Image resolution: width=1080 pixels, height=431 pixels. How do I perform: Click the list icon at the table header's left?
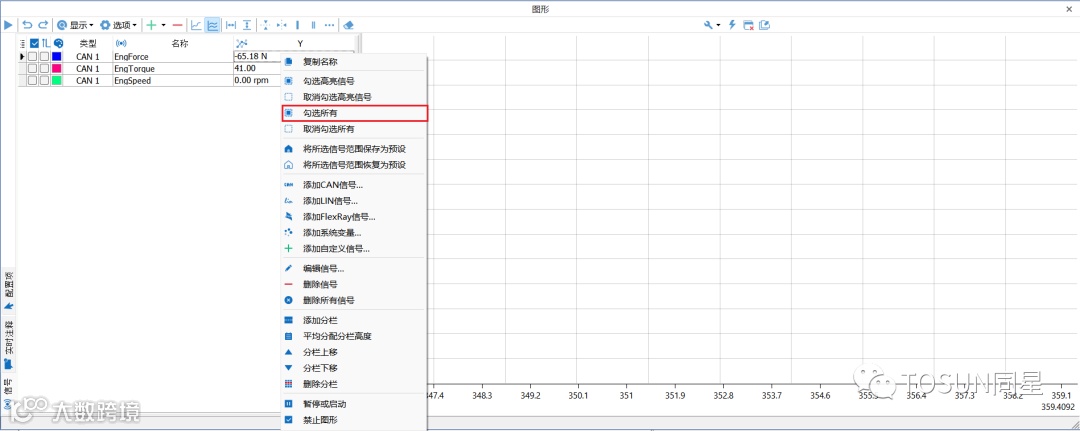pyautogui.click(x=22, y=43)
